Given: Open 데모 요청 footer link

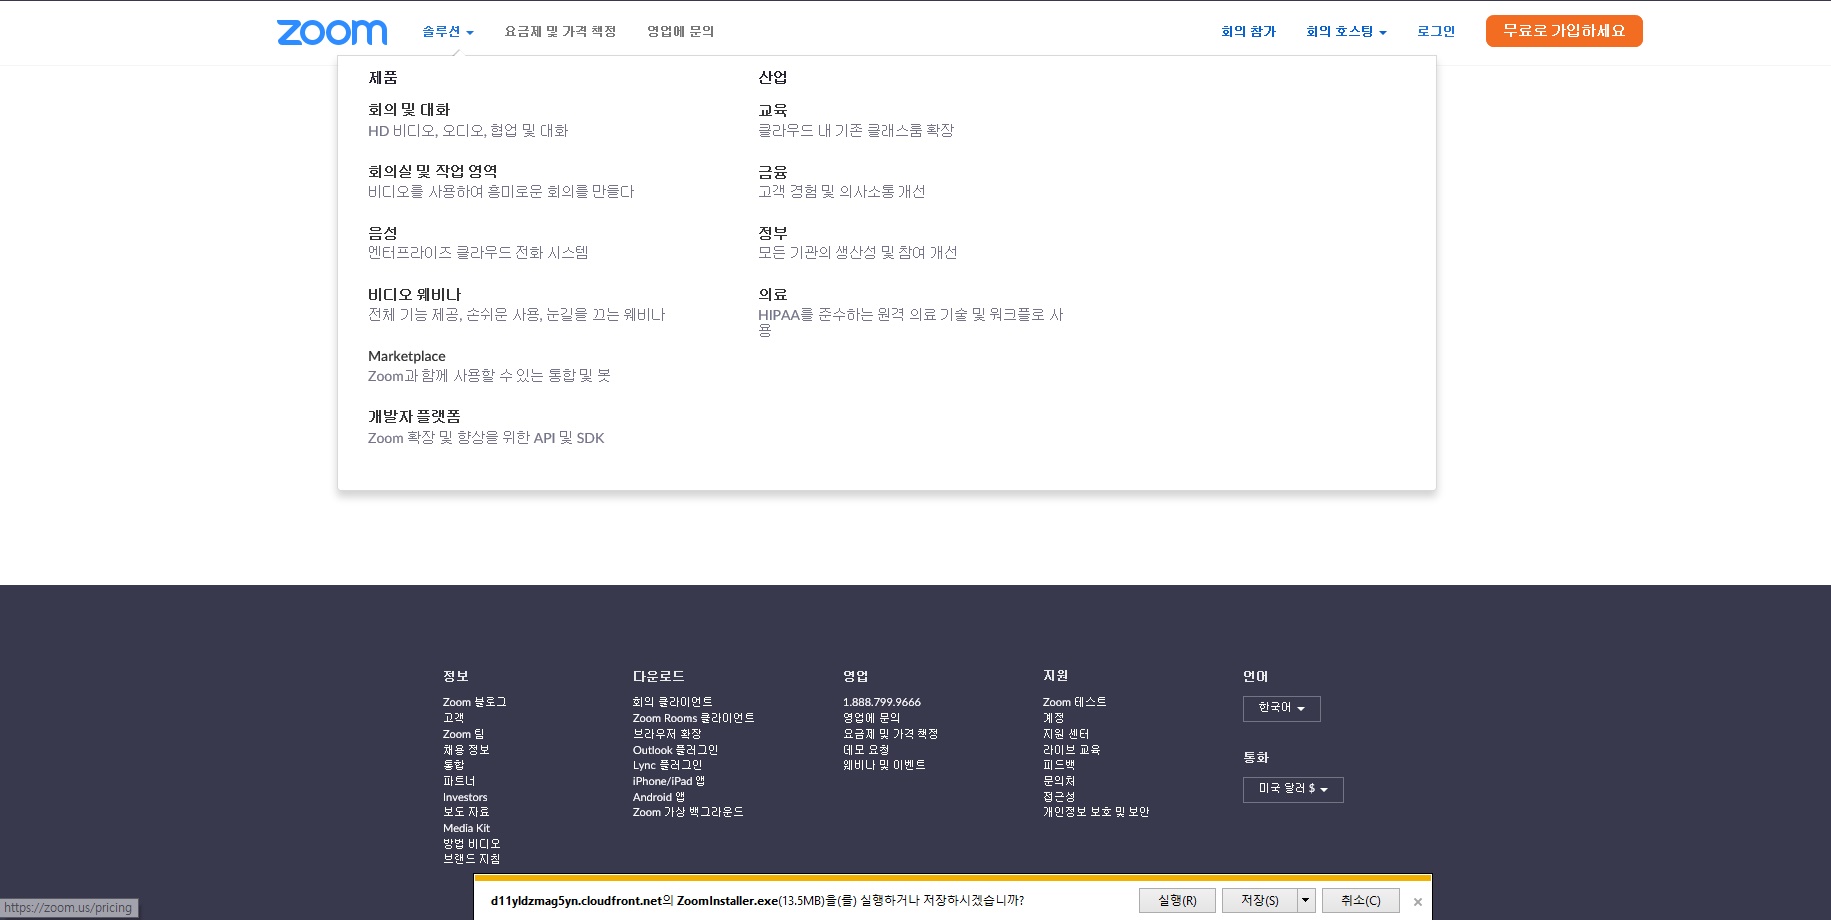Looking at the screenshot, I should coord(866,750).
